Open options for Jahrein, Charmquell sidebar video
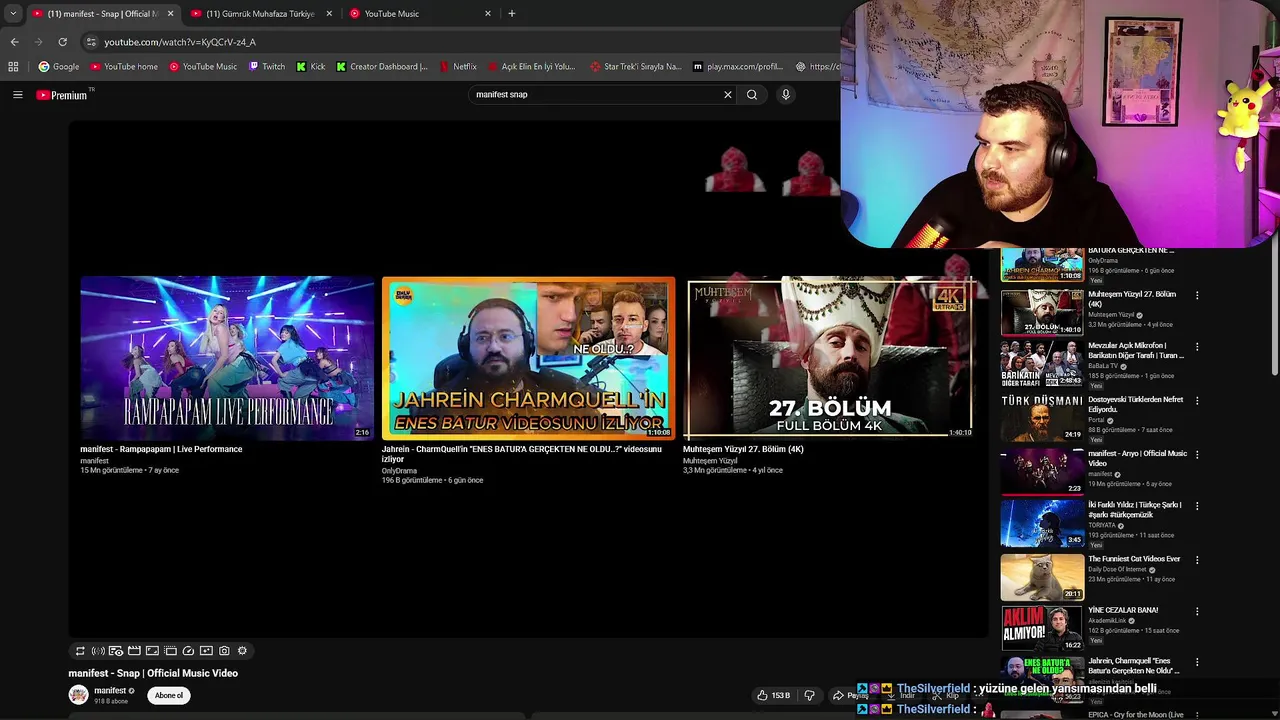The width and height of the screenshot is (1280, 720). 1197,662
